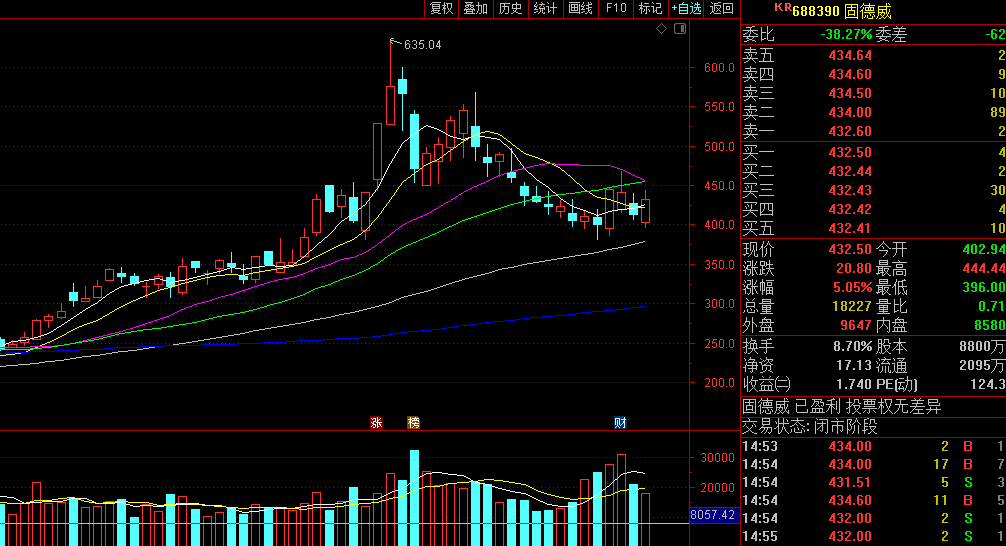1006x546 pixels.
Task: Click the orange 榜 event marker
Action: point(413,423)
